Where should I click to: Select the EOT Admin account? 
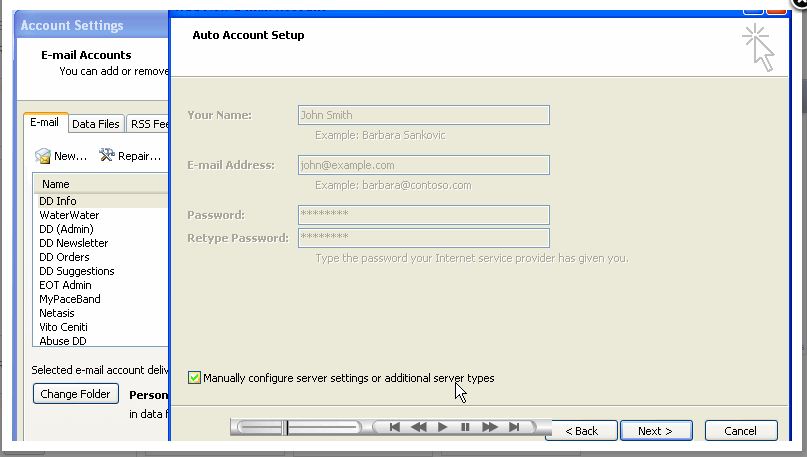(101, 285)
